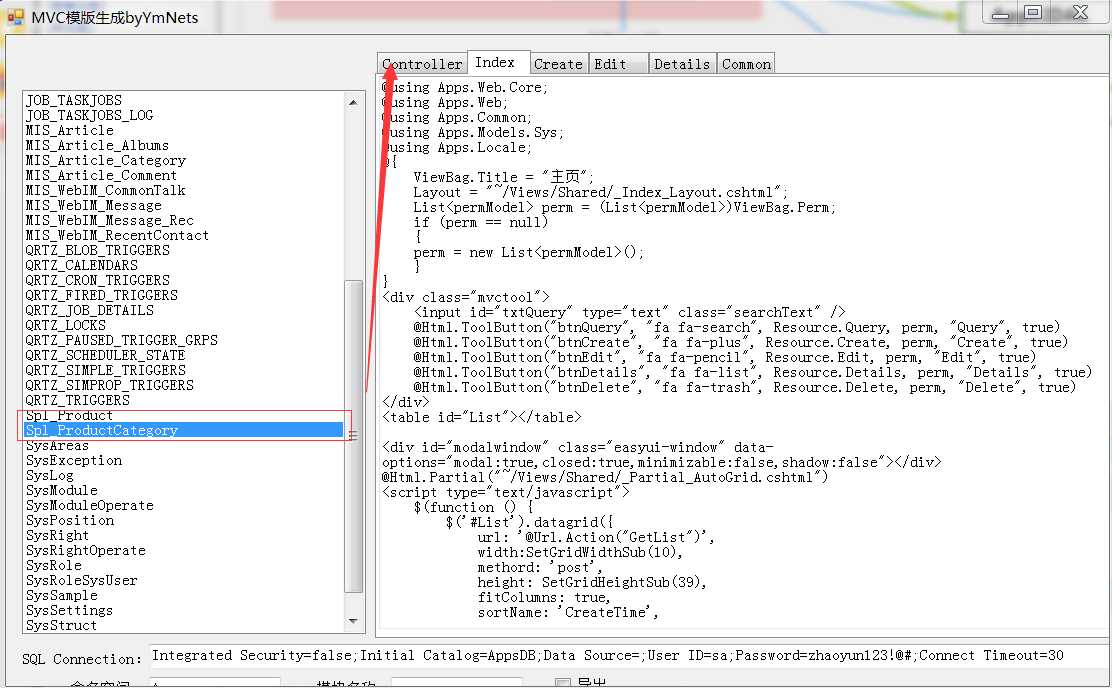The width and height of the screenshot is (1112, 688).
Task: Choose the SysPosition table
Action: point(70,520)
